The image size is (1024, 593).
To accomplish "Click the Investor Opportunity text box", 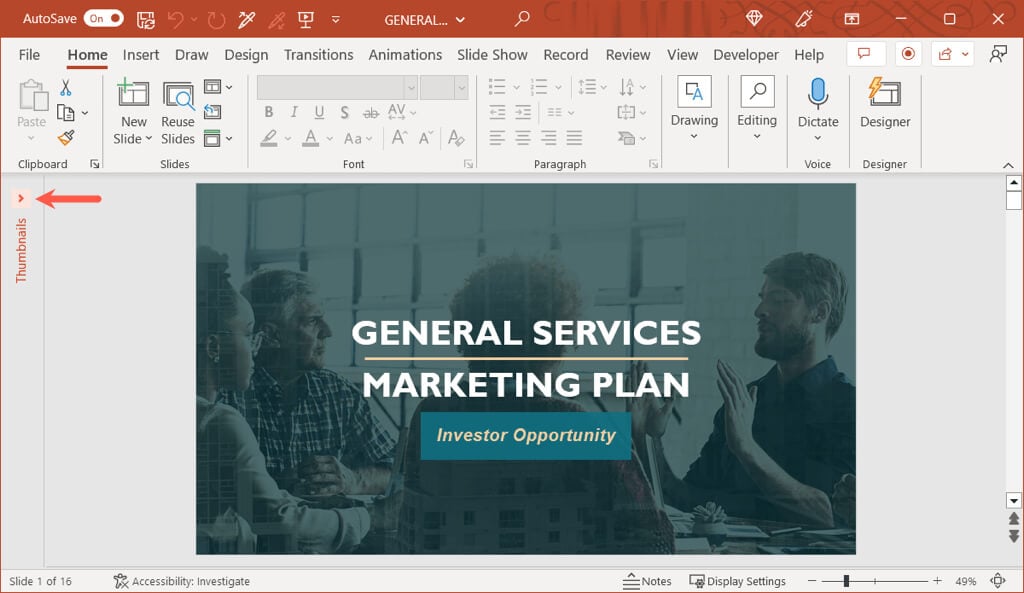I will (x=526, y=436).
